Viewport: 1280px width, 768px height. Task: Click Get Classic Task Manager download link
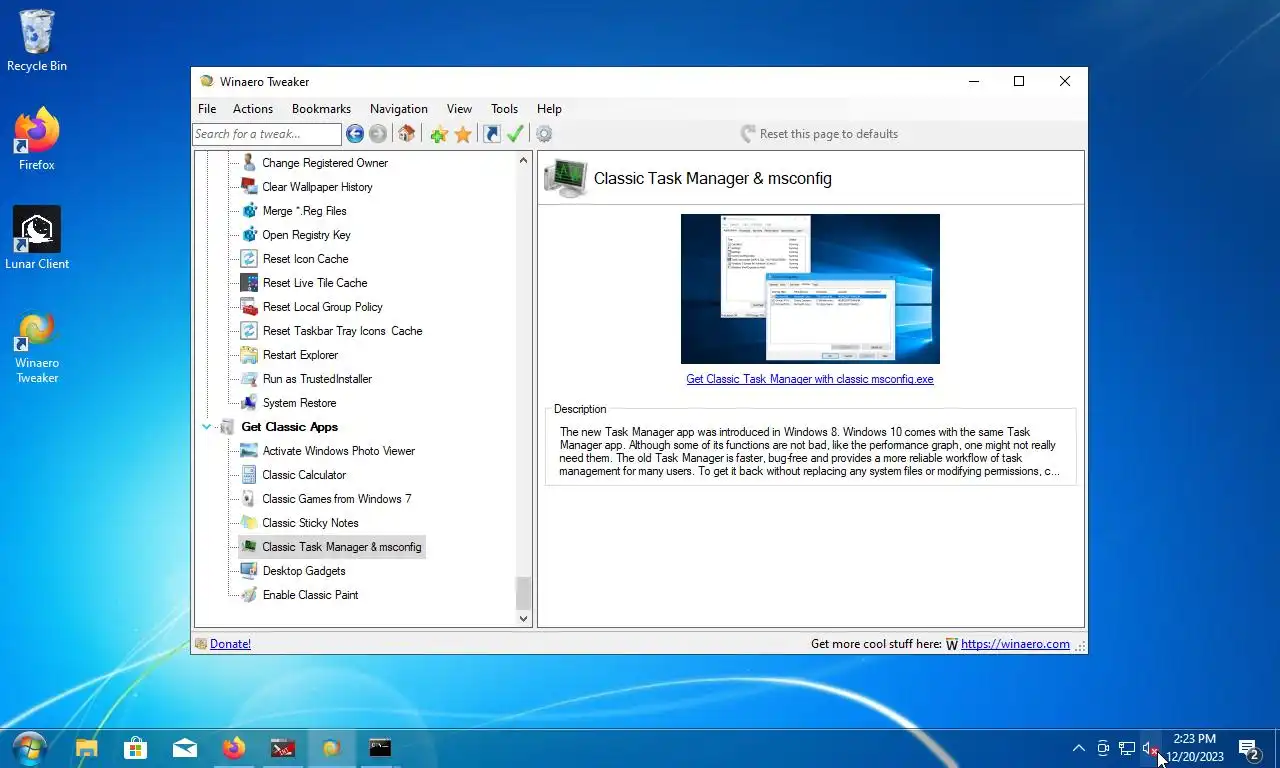tap(810, 379)
